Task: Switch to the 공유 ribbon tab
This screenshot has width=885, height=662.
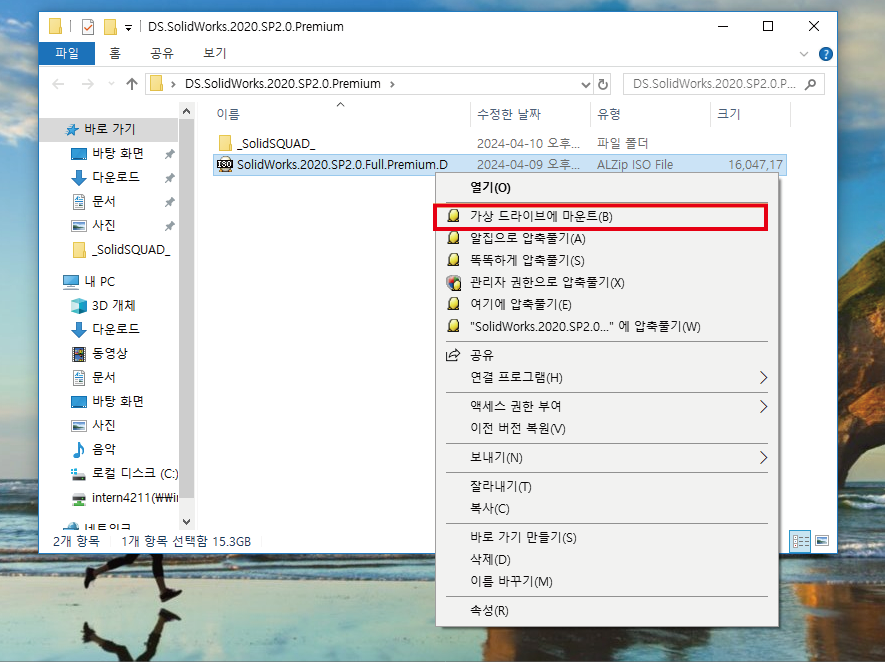Action: (161, 53)
